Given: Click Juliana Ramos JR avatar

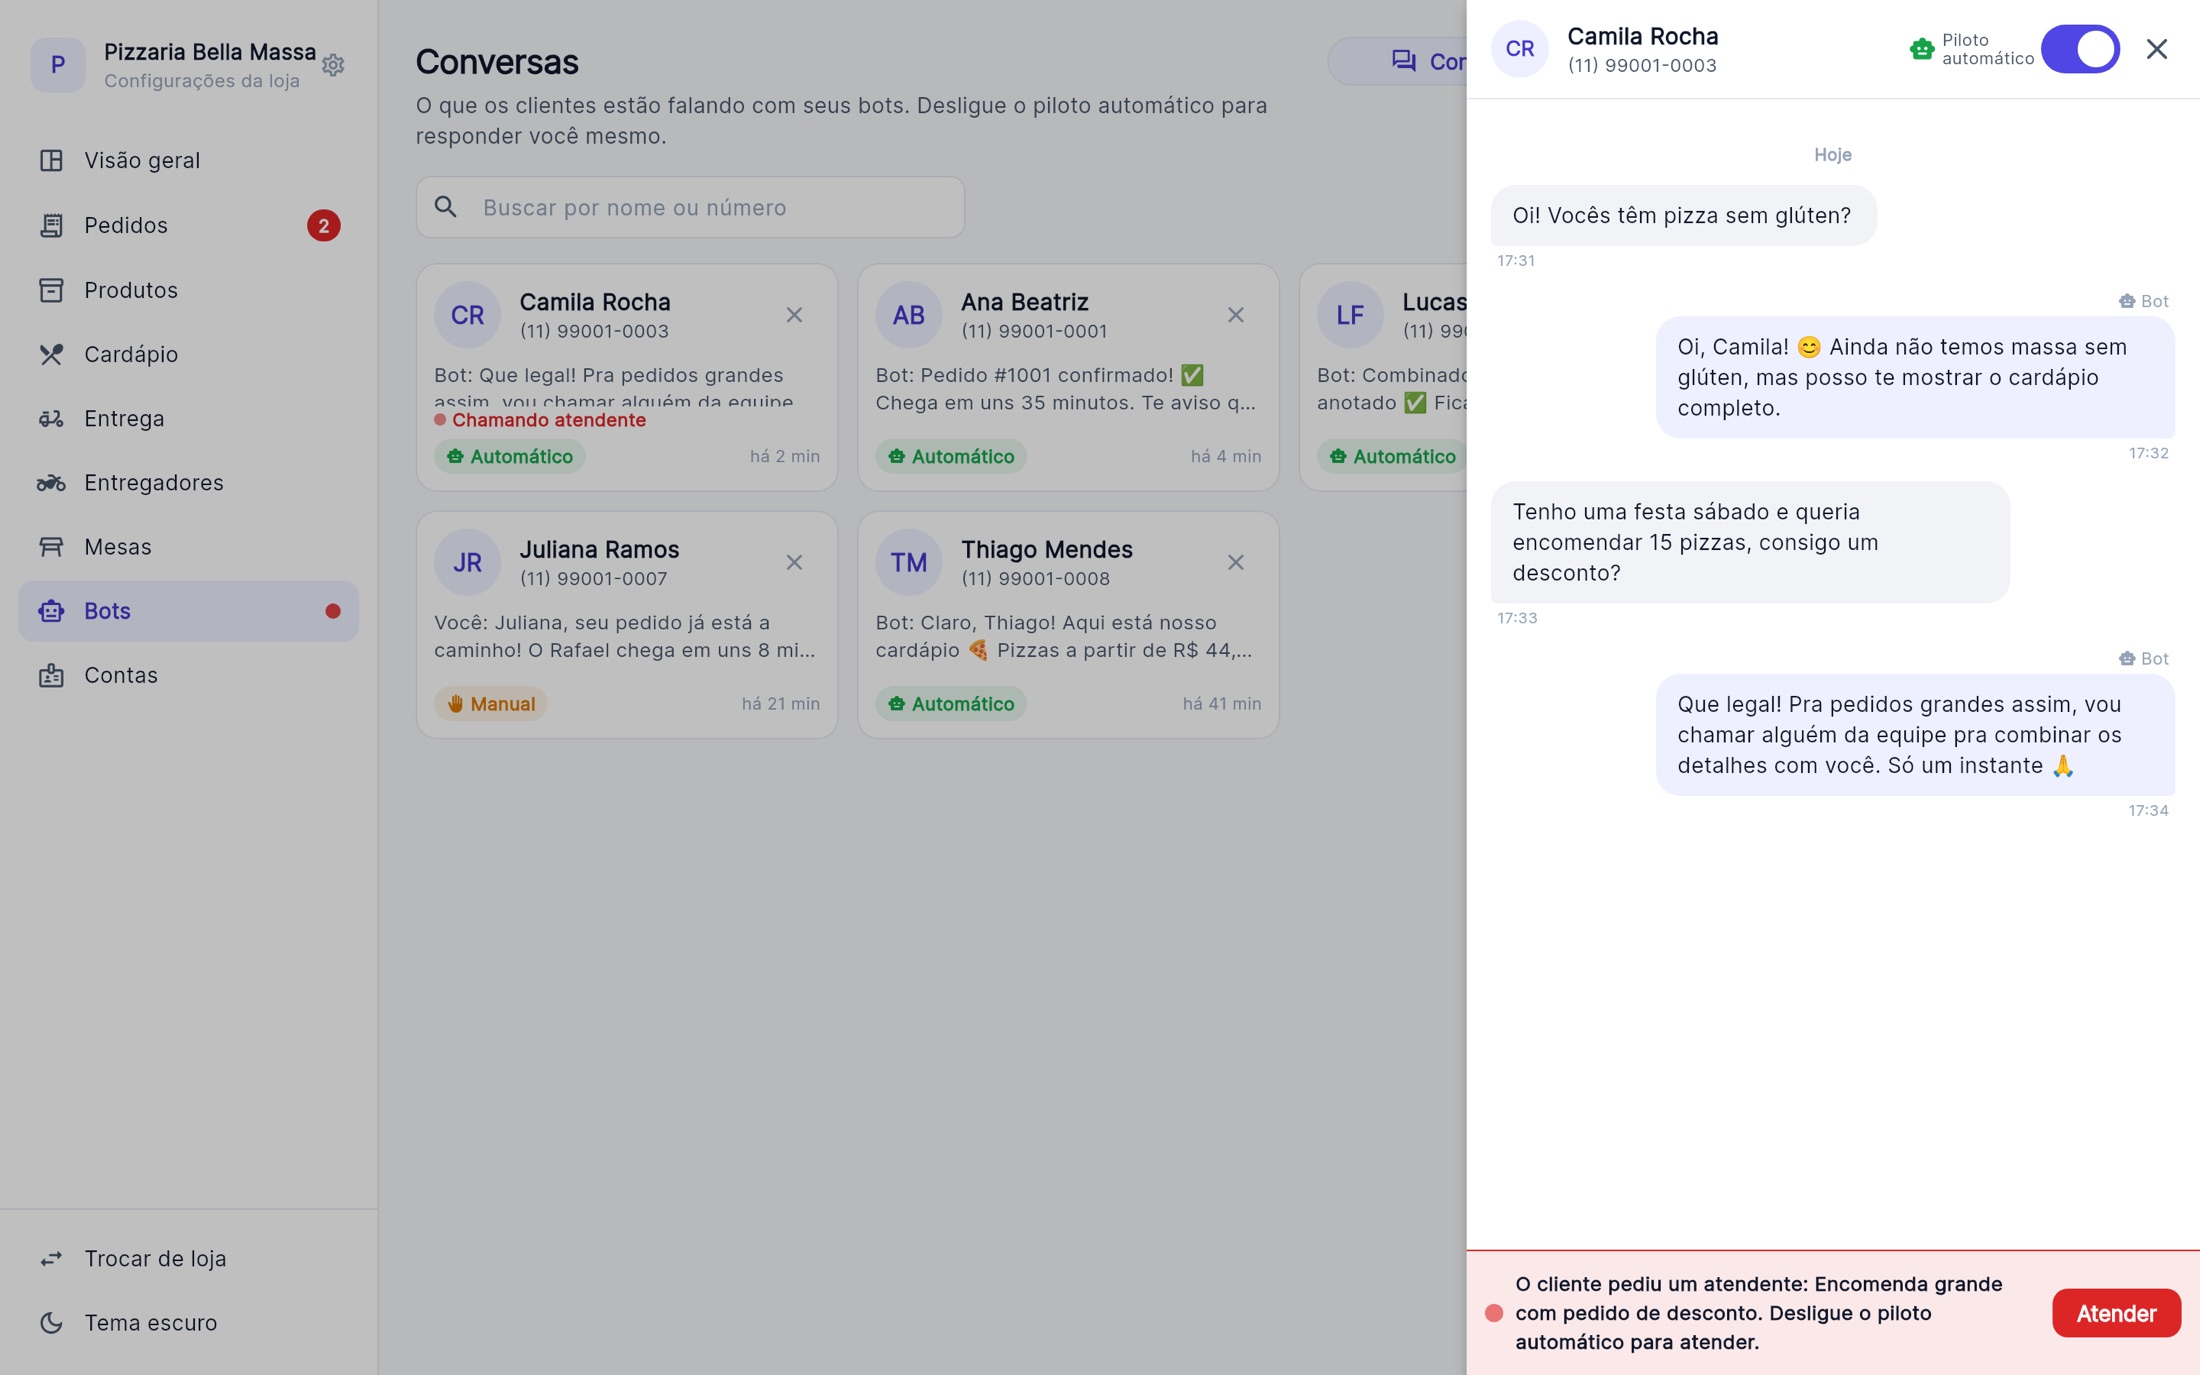Looking at the screenshot, I should [467, 562].
